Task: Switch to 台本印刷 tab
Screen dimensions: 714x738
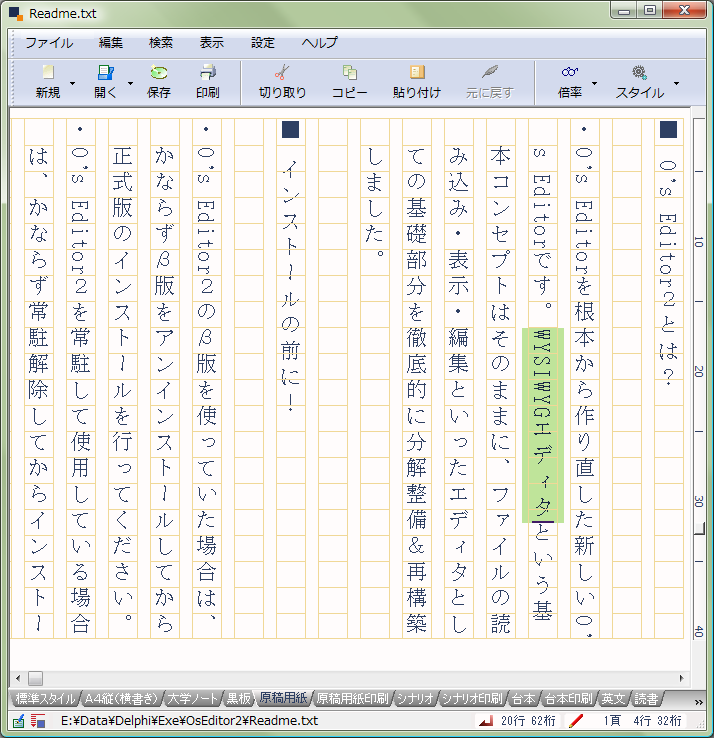Action: click(x=569, y=698)
